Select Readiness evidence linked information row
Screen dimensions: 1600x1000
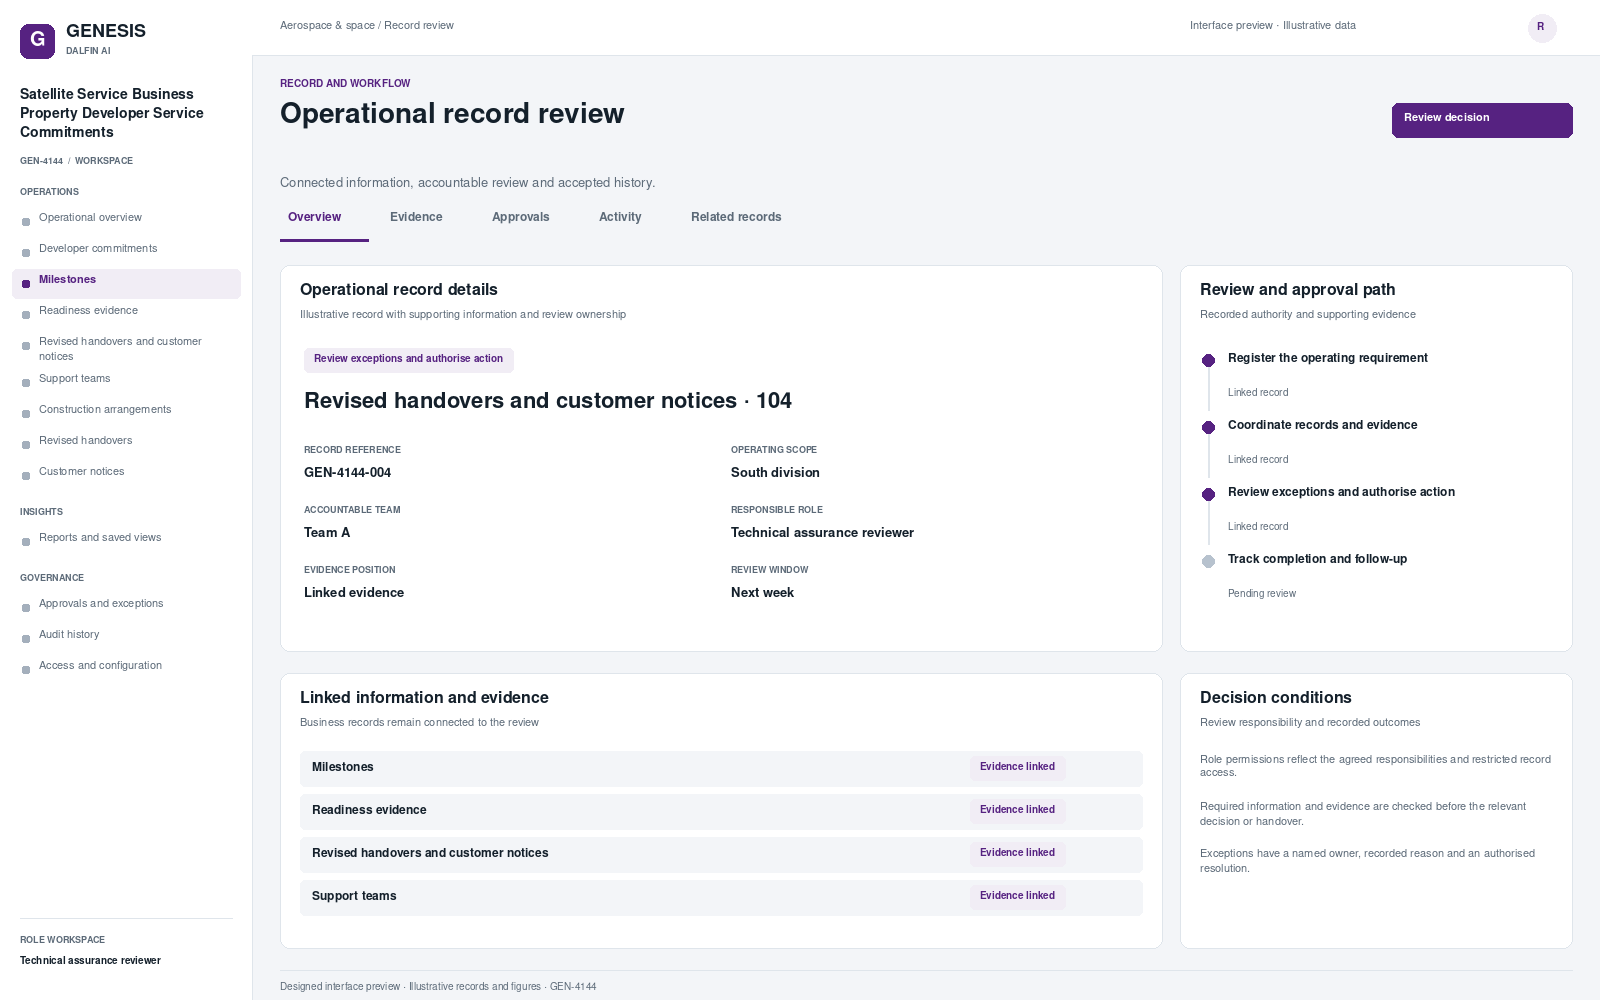721,812
